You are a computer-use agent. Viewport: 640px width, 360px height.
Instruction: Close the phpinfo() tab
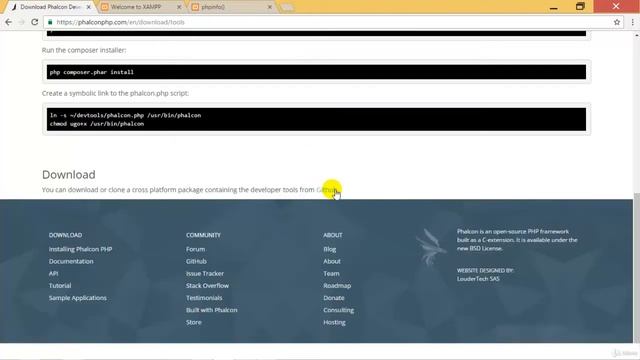click(269, 7)
